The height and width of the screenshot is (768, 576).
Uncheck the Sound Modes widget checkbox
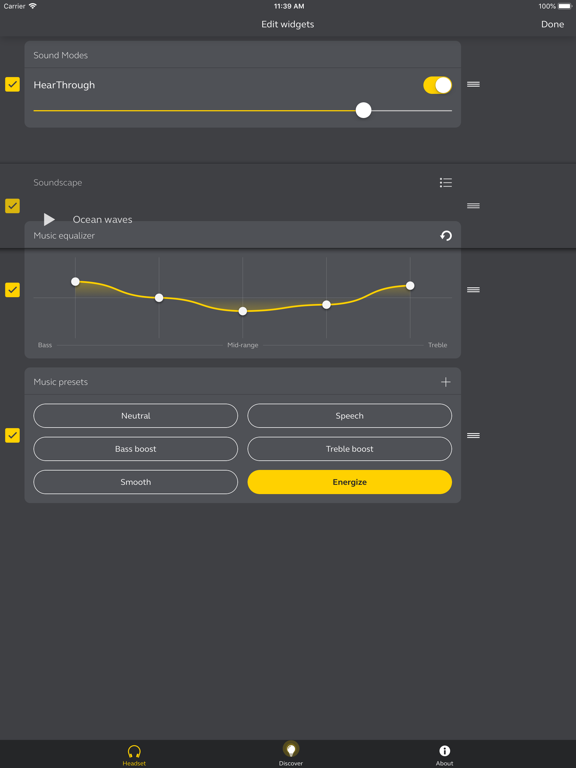[x=12, y=84]
